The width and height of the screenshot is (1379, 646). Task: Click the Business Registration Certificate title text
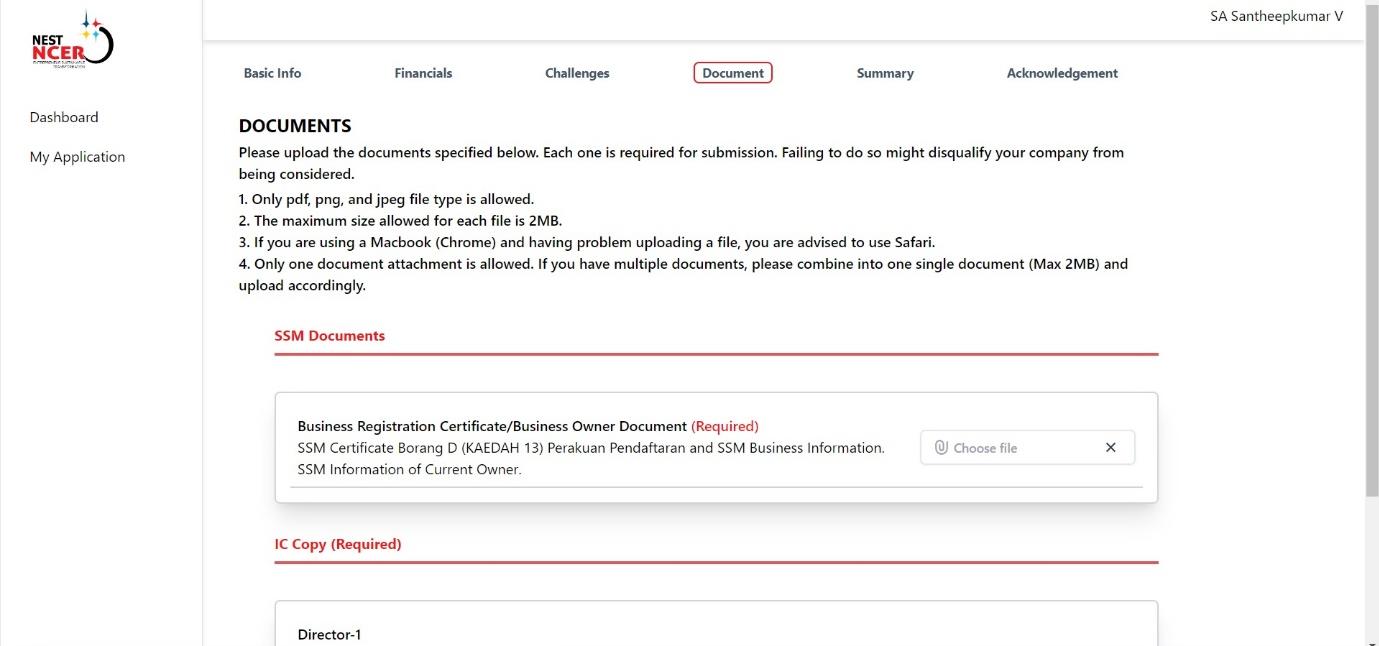pos(492,426)
